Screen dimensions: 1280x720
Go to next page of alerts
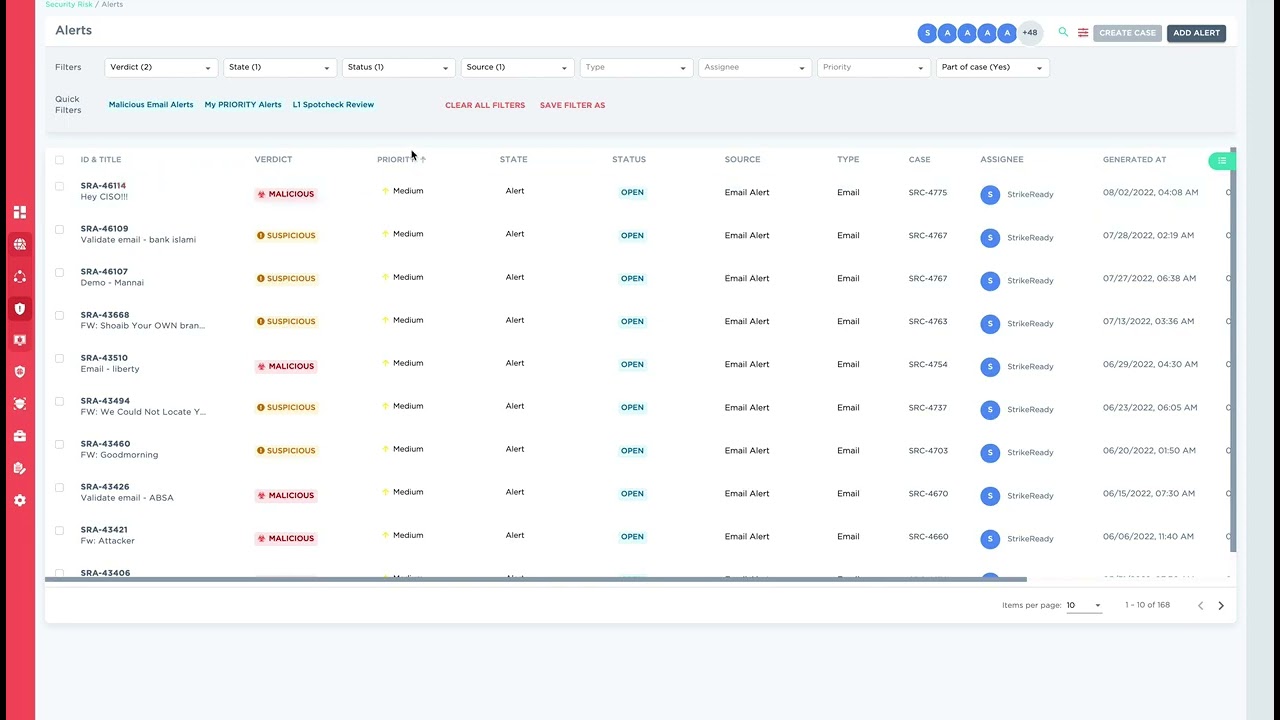[1221, 605]
